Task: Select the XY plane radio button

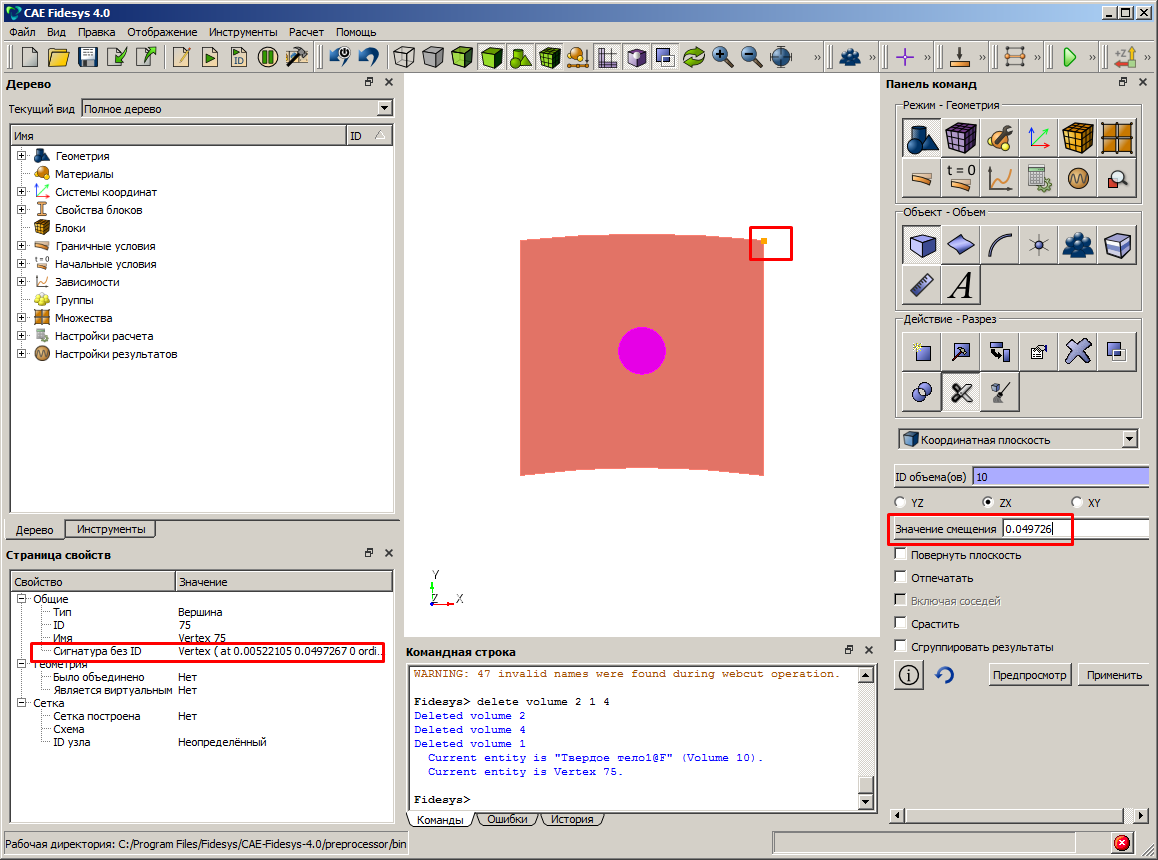Action: tap(1077, 502)
